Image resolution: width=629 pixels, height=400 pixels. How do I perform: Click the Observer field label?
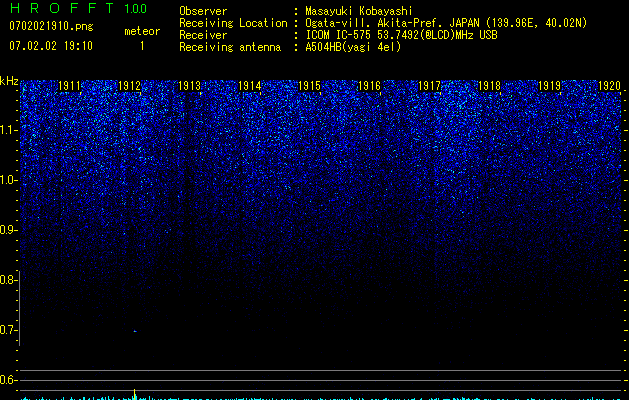(203, 11)
